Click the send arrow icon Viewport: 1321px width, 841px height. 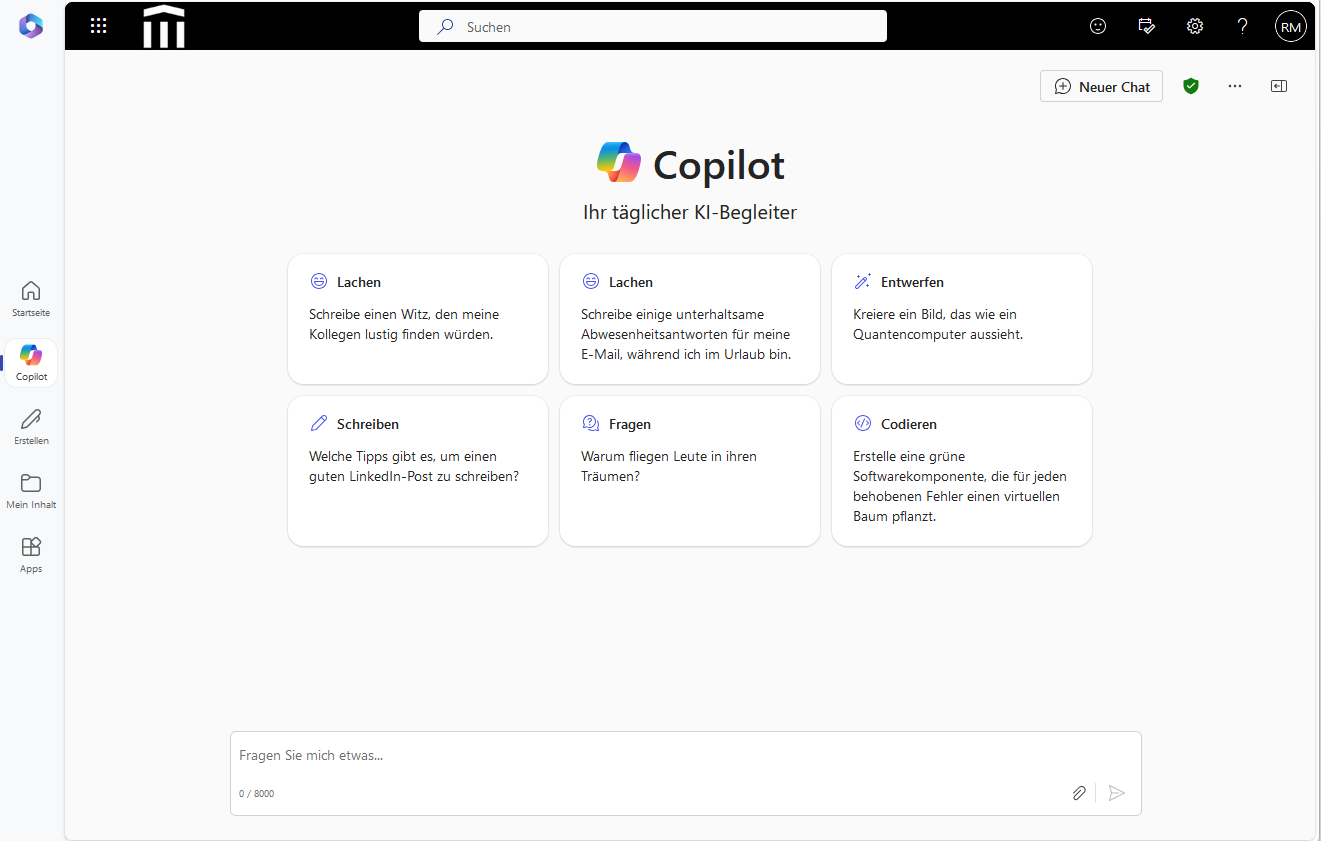(1117, 793)
